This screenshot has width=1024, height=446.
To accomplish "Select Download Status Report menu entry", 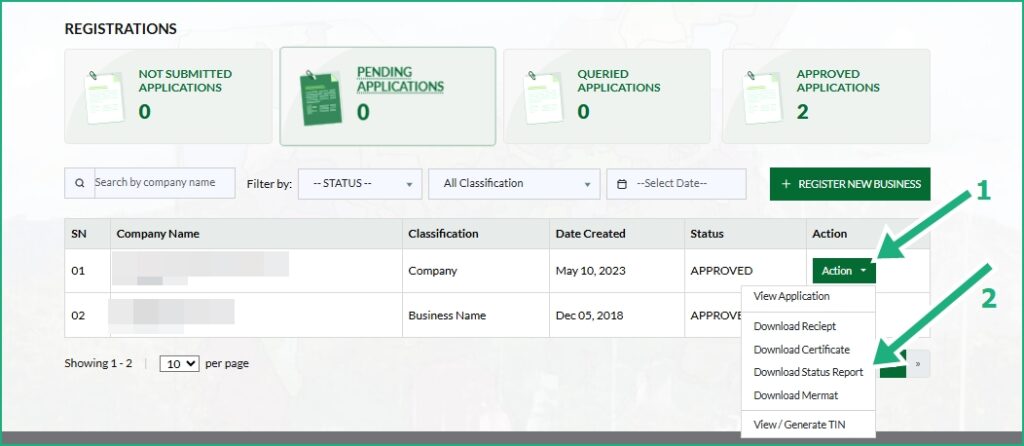I will [808, 372].
